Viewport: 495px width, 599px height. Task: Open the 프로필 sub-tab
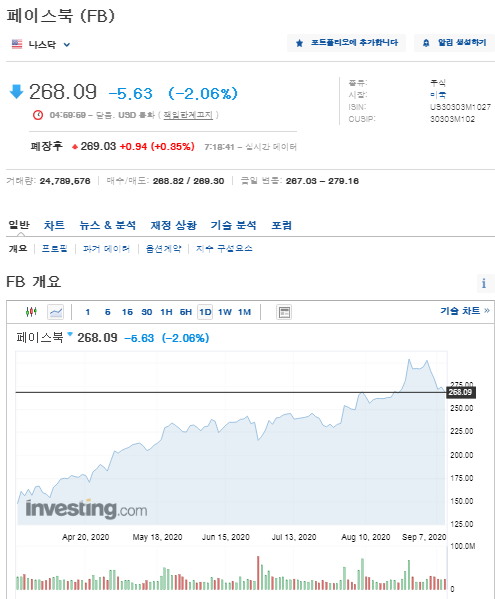55,249
